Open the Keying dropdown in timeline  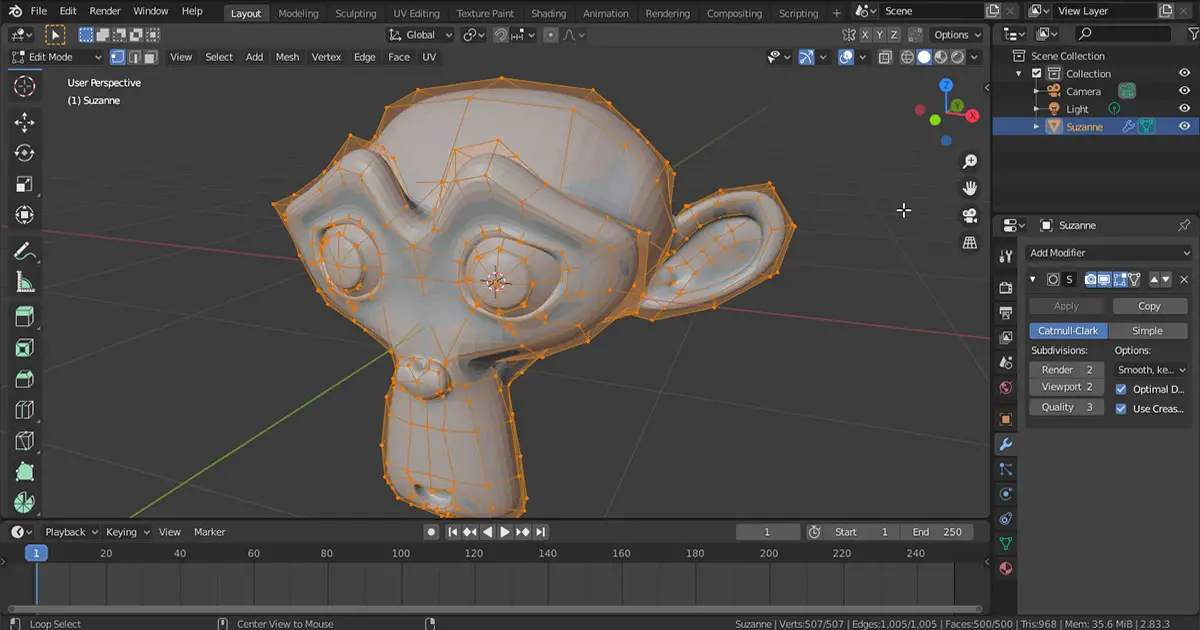tap(127, 532)
